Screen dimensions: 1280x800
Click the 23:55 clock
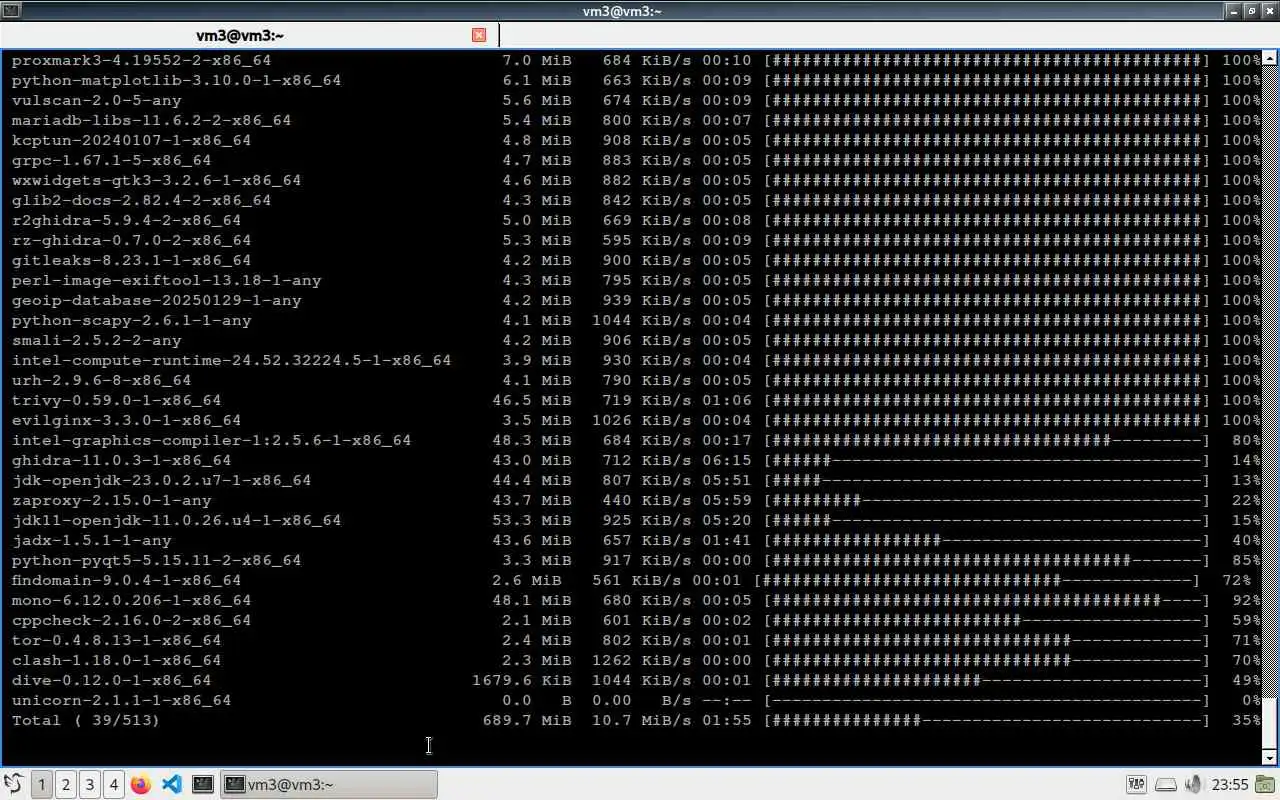click(1229, 784)
